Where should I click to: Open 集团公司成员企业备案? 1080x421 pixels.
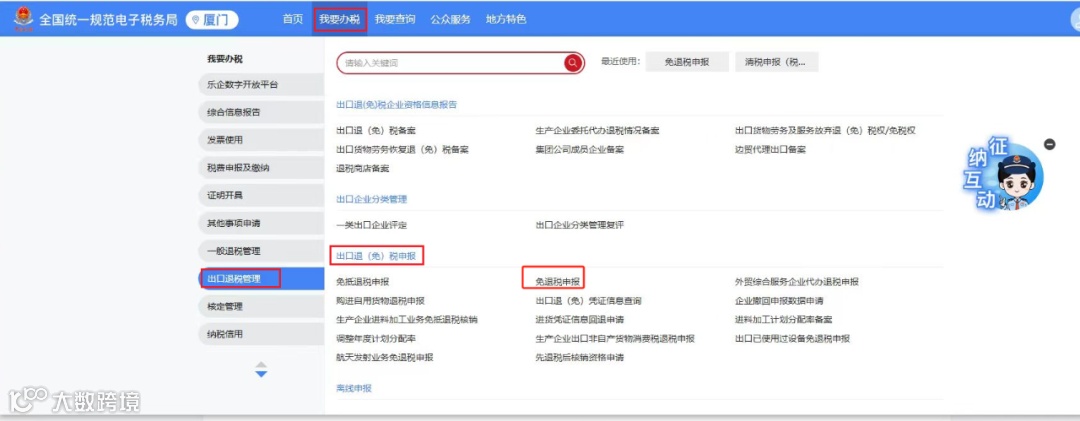pos(580,150)
